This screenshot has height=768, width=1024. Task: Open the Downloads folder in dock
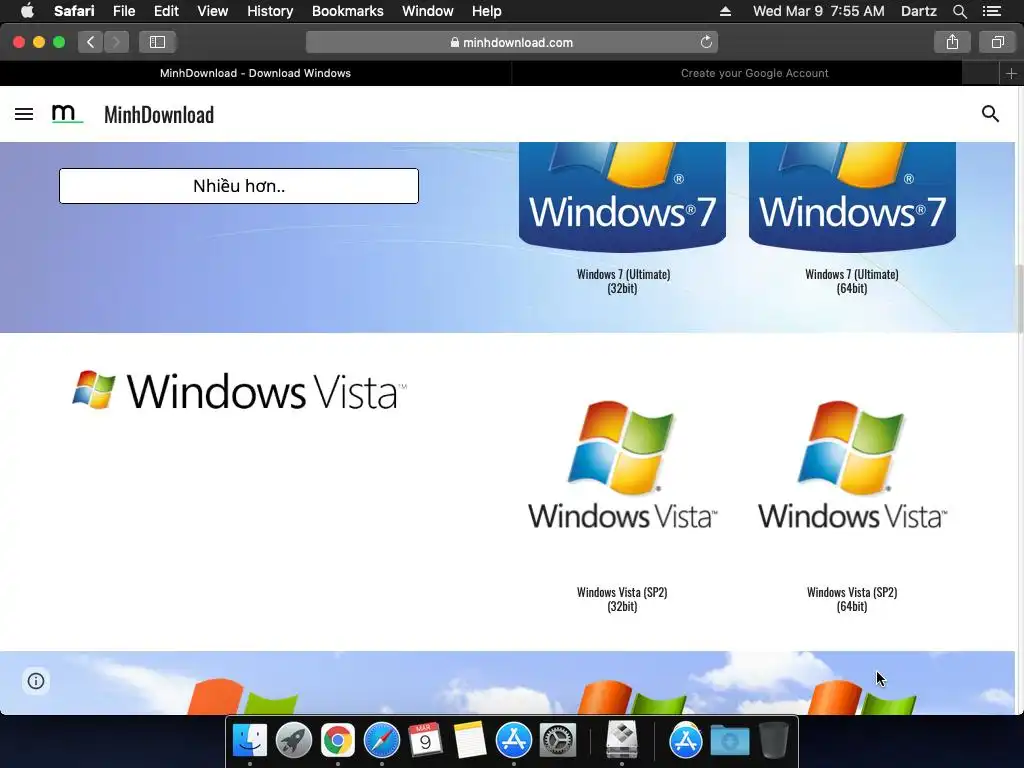tap(729, 740)
